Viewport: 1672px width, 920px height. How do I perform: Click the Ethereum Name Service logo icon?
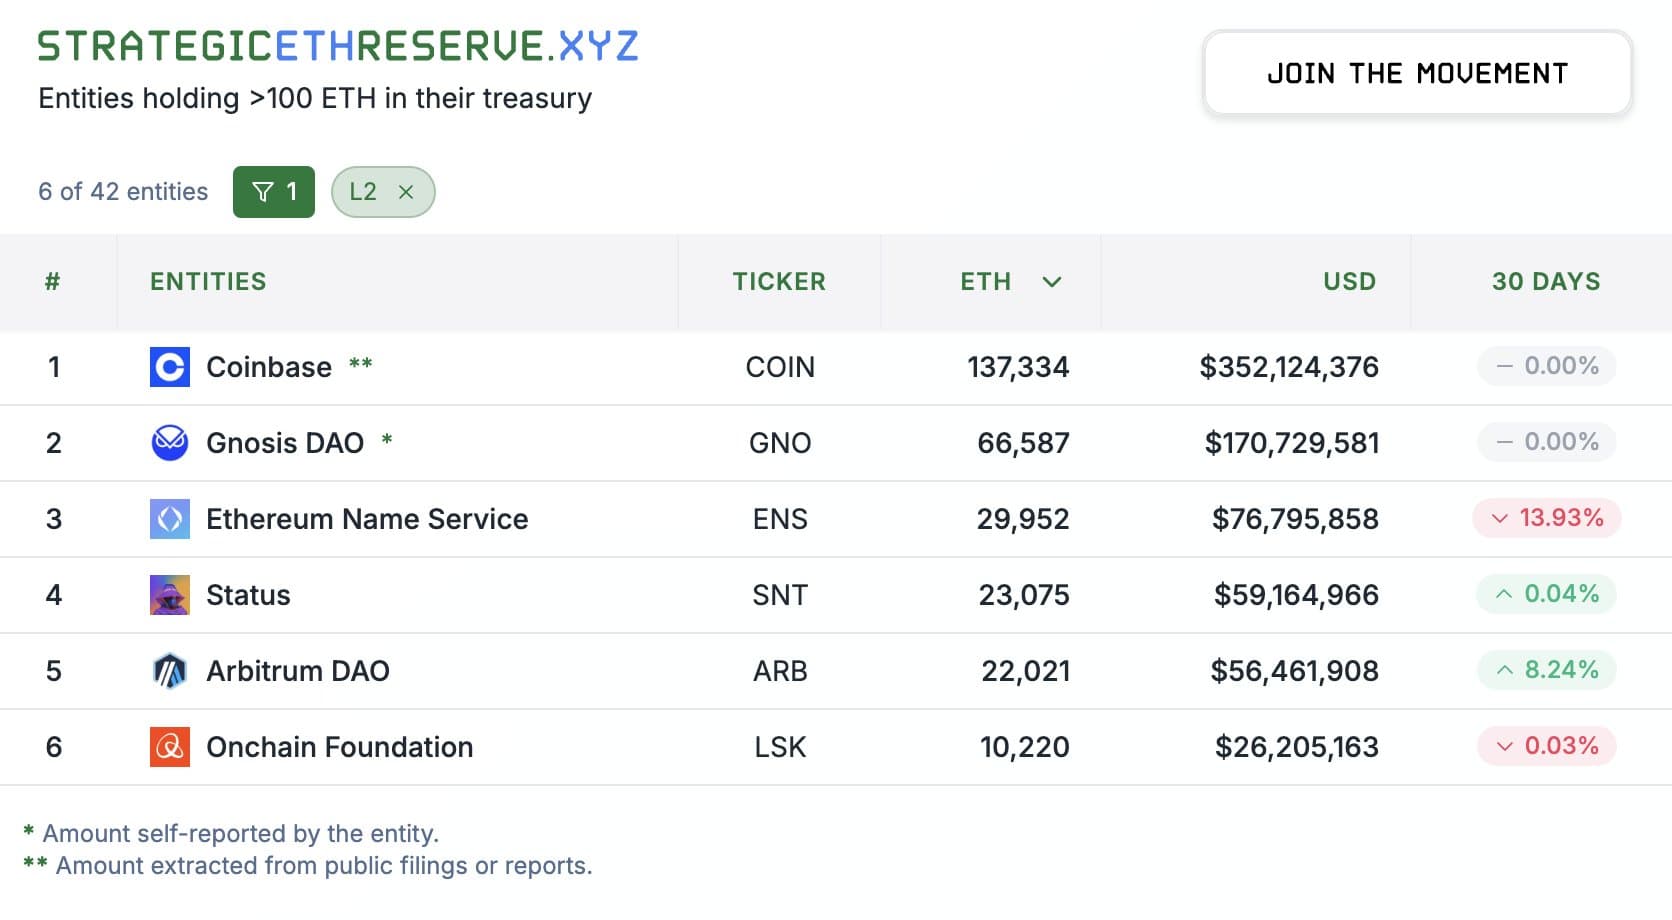click(x=169, y=519)
